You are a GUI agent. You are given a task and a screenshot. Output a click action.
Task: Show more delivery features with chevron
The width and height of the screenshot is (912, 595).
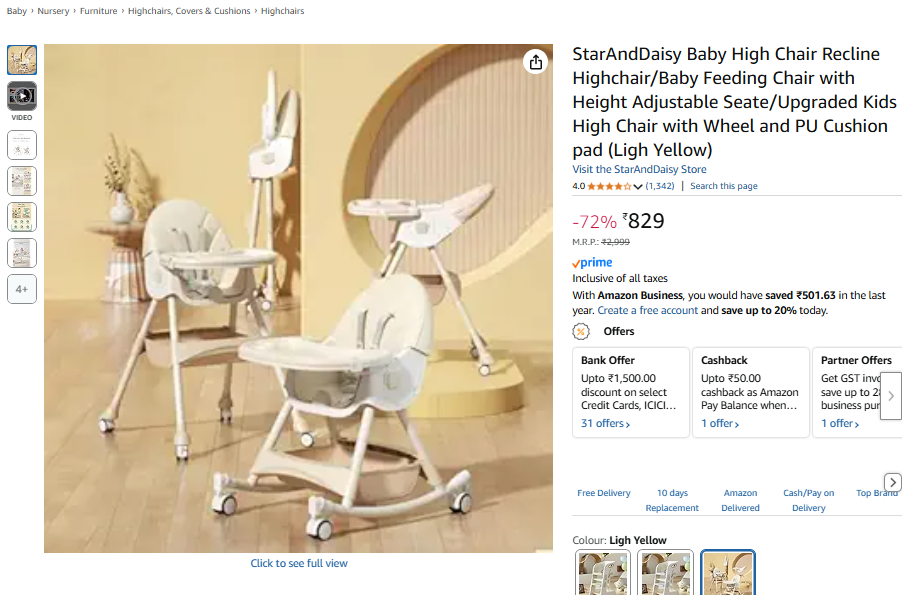(893, 482)
